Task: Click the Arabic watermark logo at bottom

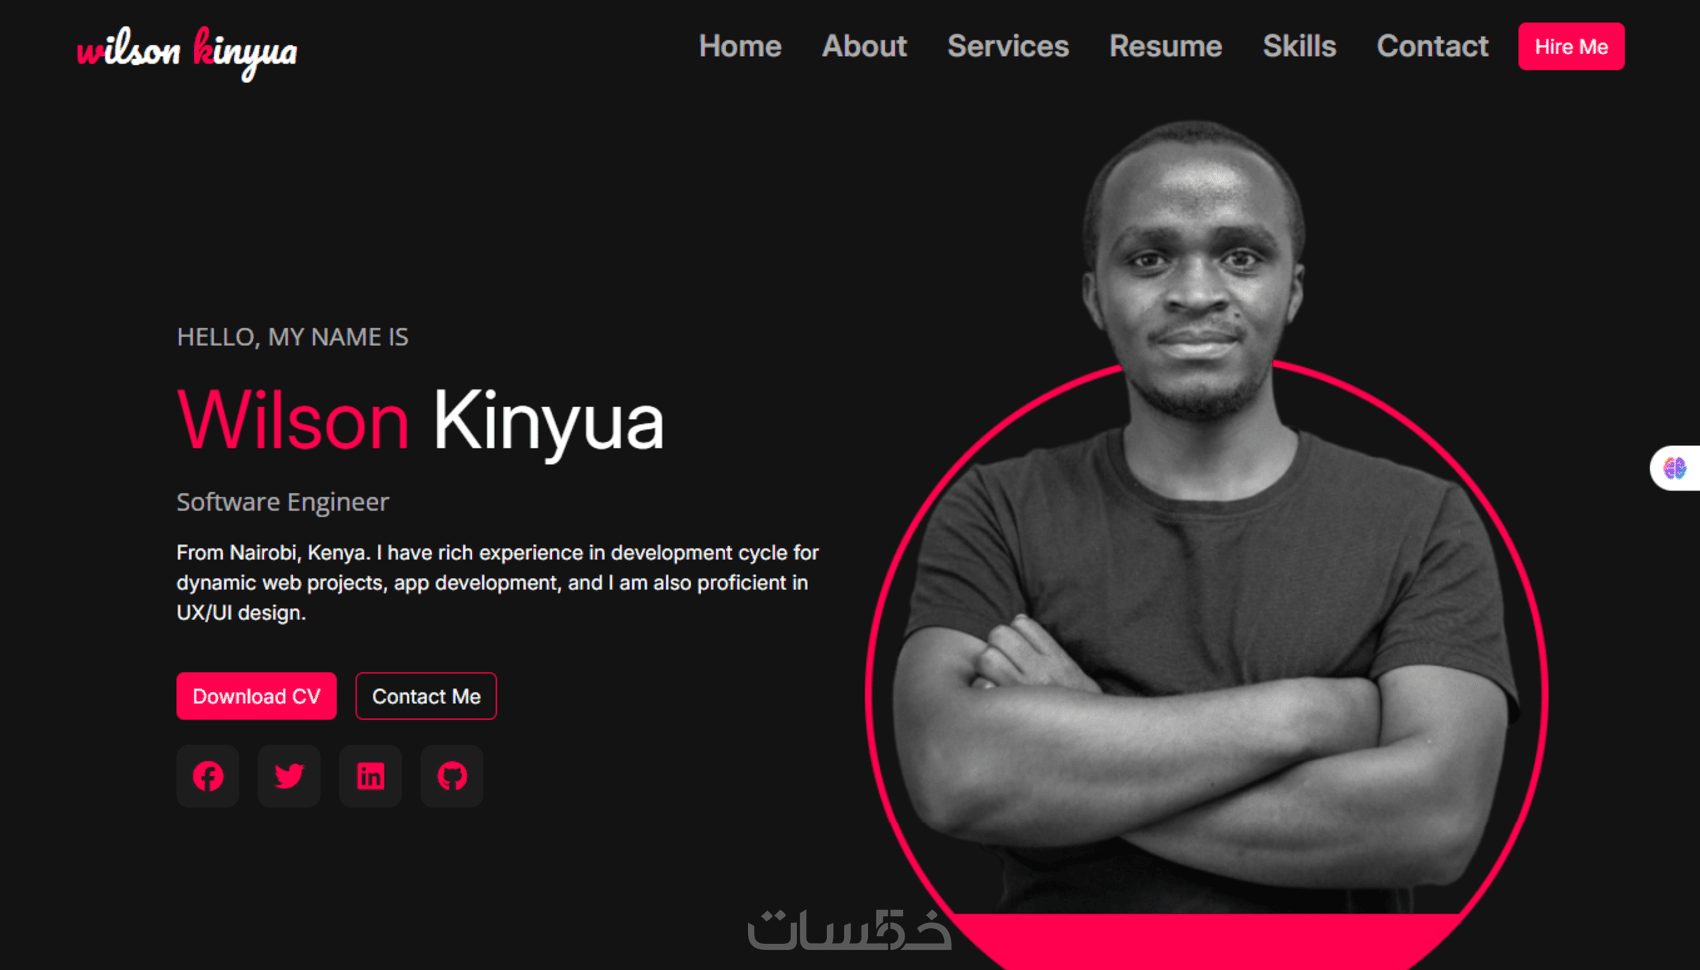Action: pos(849,929)
